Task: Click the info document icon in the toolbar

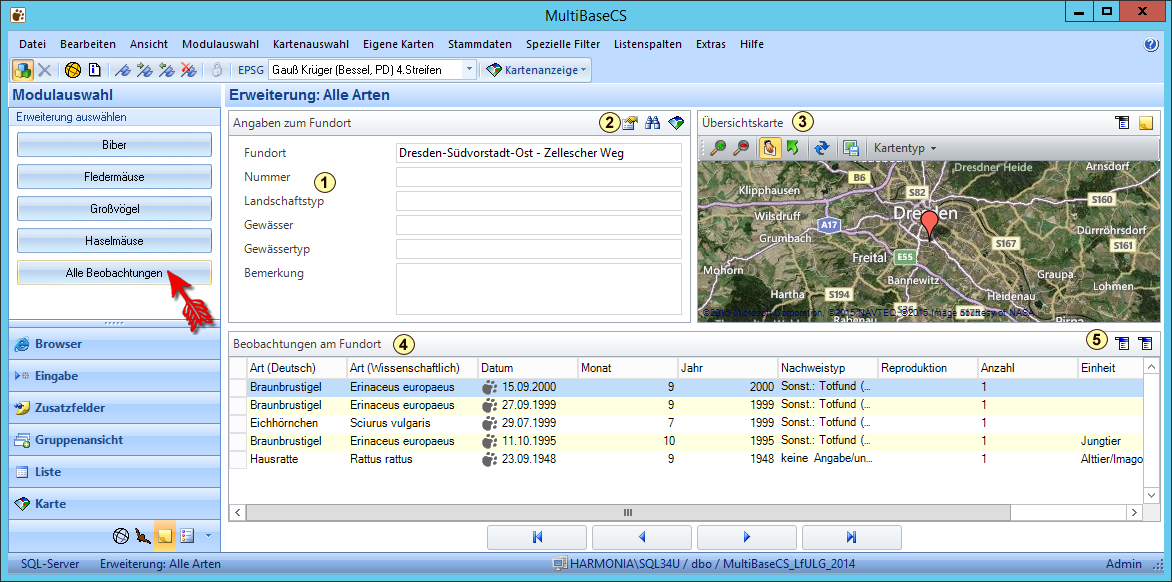Action: (94, 70)
